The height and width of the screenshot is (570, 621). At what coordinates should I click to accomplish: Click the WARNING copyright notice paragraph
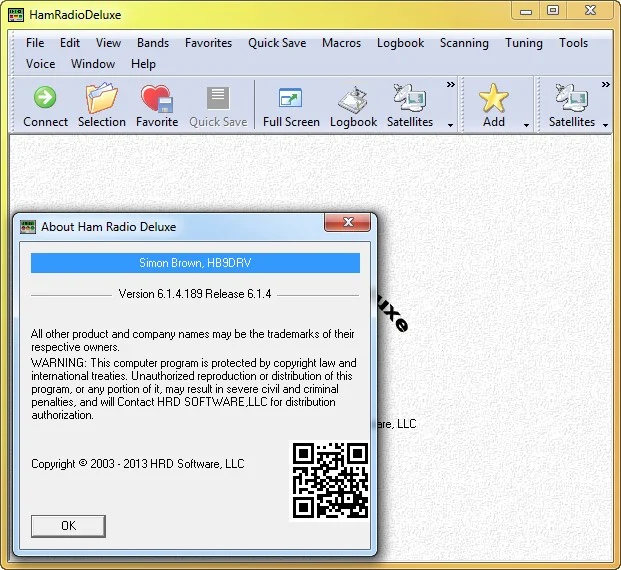pos(194,389)
